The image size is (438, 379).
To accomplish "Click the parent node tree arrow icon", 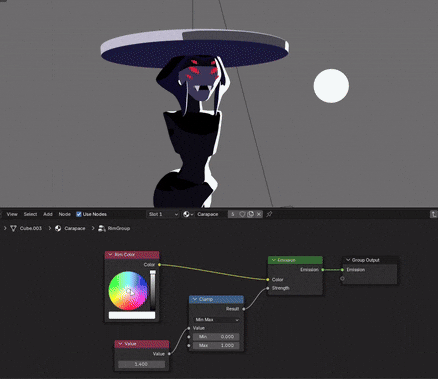I will tap(434, 214).
